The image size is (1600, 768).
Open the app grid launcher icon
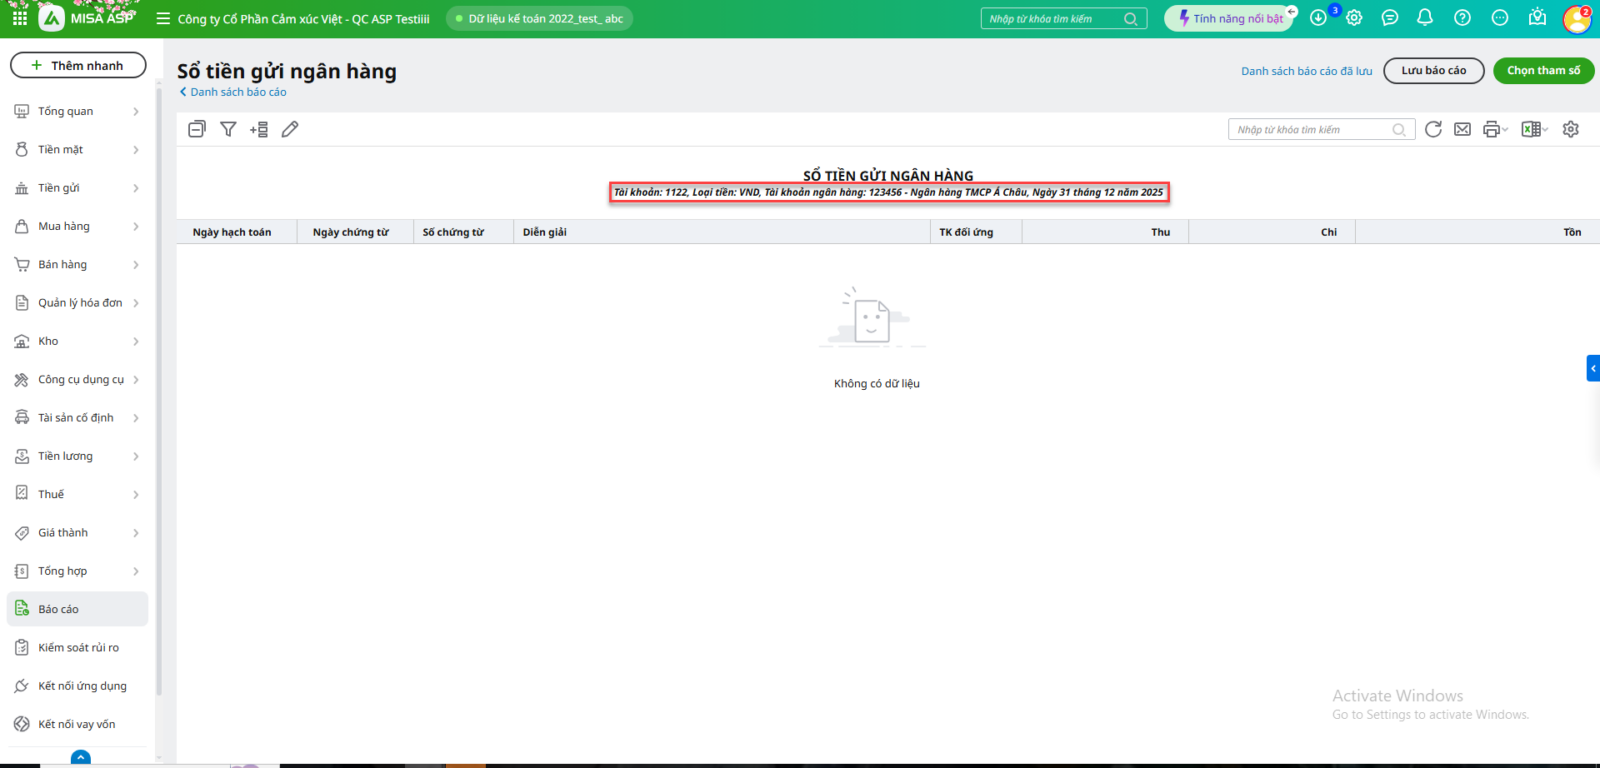pos(20,18)
